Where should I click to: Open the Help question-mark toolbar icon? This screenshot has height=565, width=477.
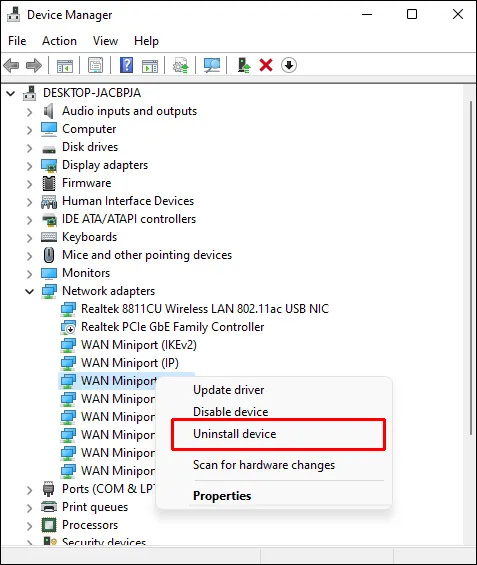pos(126,66)
